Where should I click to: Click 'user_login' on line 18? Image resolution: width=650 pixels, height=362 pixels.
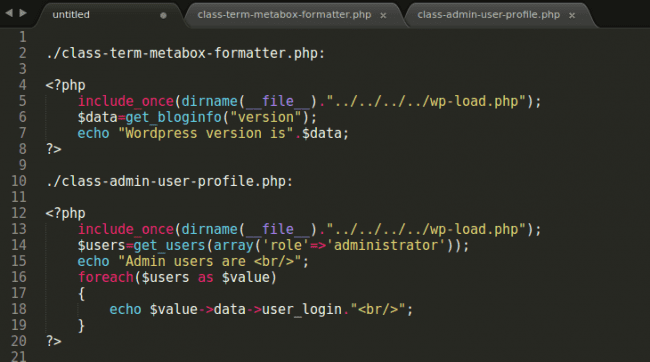click(302, 309)
